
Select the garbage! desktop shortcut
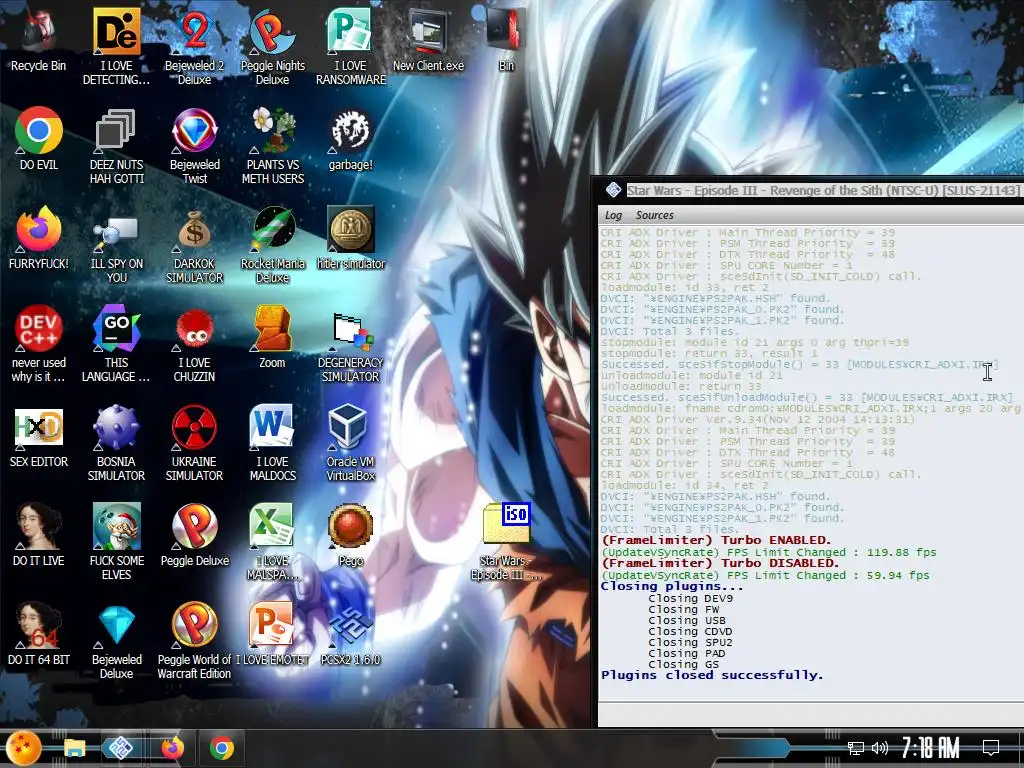(351, 138)
